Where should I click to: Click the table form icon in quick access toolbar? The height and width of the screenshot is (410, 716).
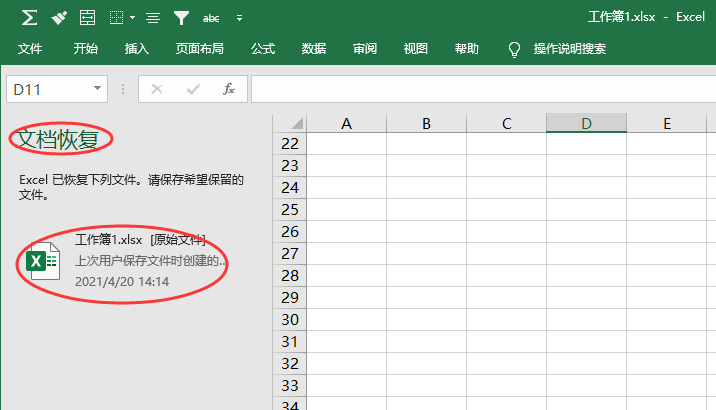[x=87, y=18]
